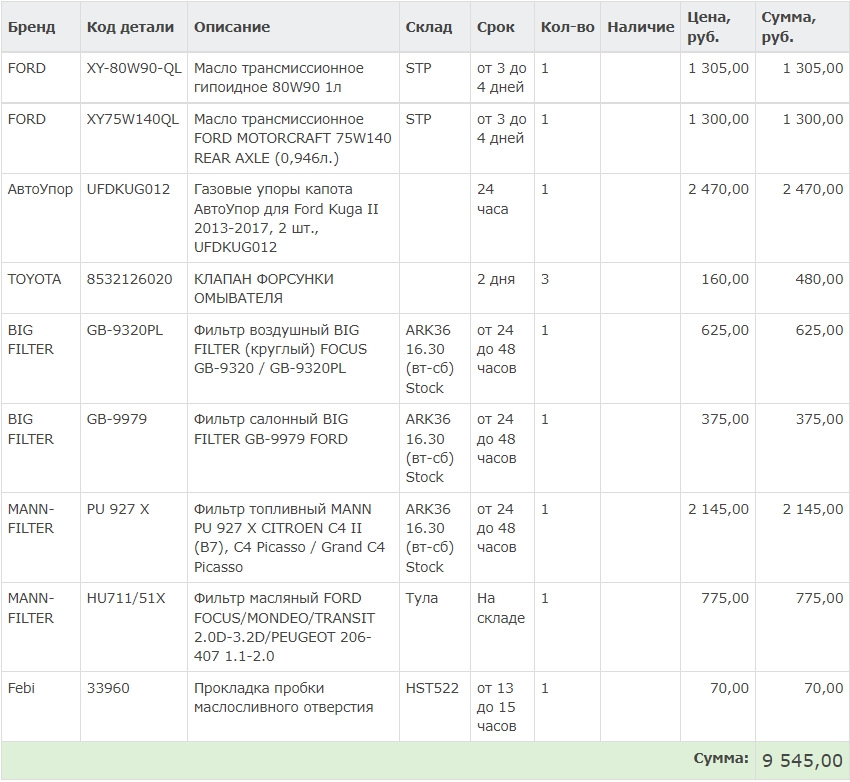Click delivery term '24 часа'
The image size is (850, 782).
pos(493,199)
